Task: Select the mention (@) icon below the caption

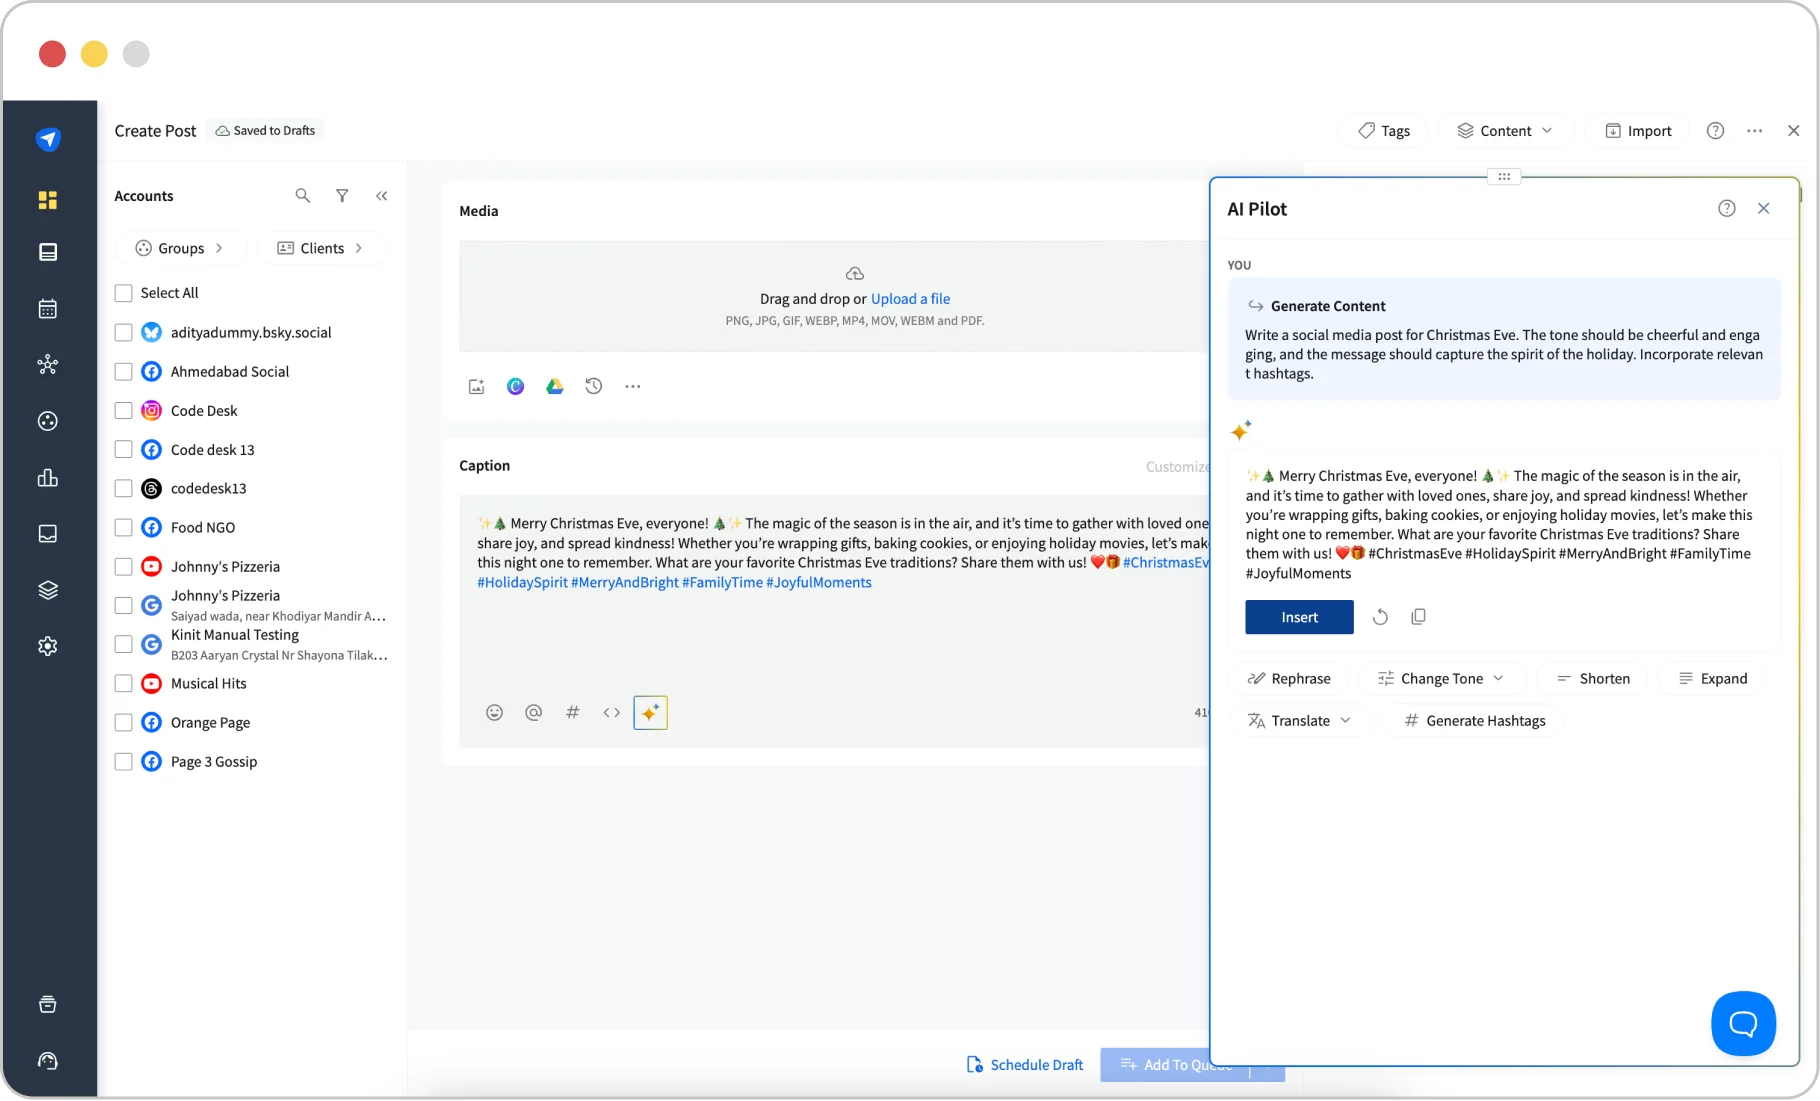Action: tap(533, 713)
